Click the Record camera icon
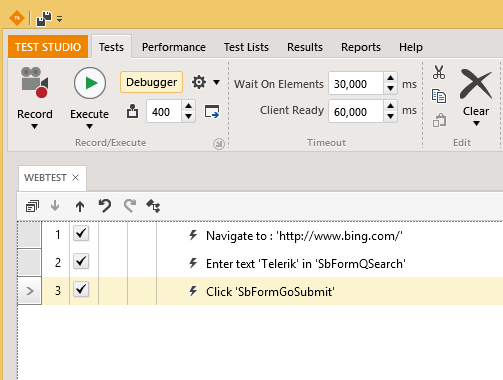This screenshot has height=380, width=503. [35, 82]
